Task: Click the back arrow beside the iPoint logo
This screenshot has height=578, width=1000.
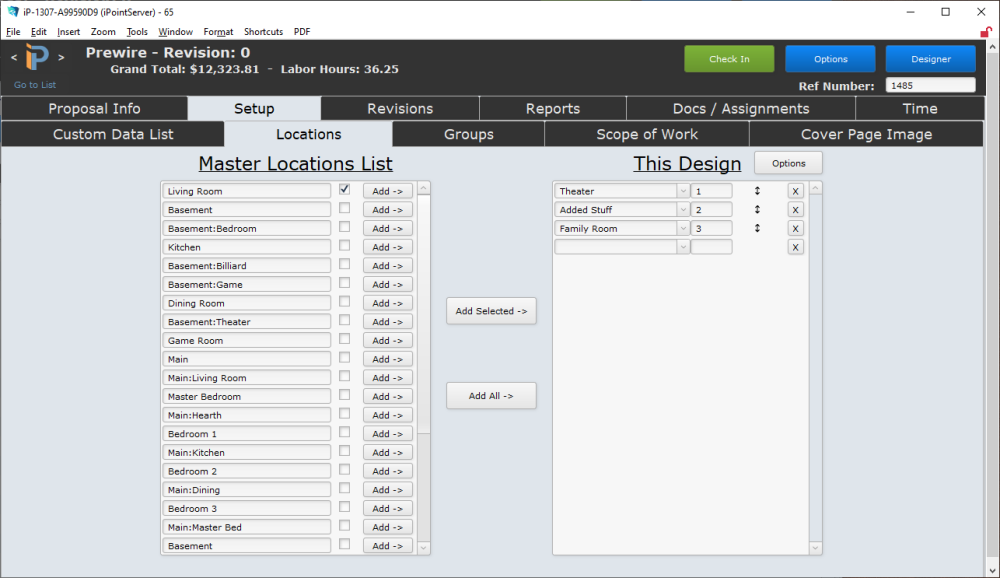Action: tap(13, 57)
